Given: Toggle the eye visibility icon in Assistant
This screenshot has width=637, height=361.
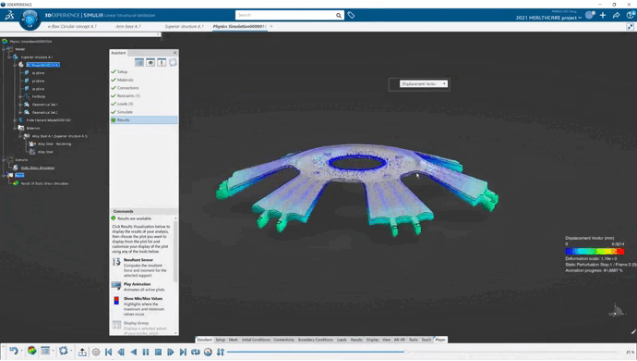Looking at the screenshot, I should tap(150, 63).
